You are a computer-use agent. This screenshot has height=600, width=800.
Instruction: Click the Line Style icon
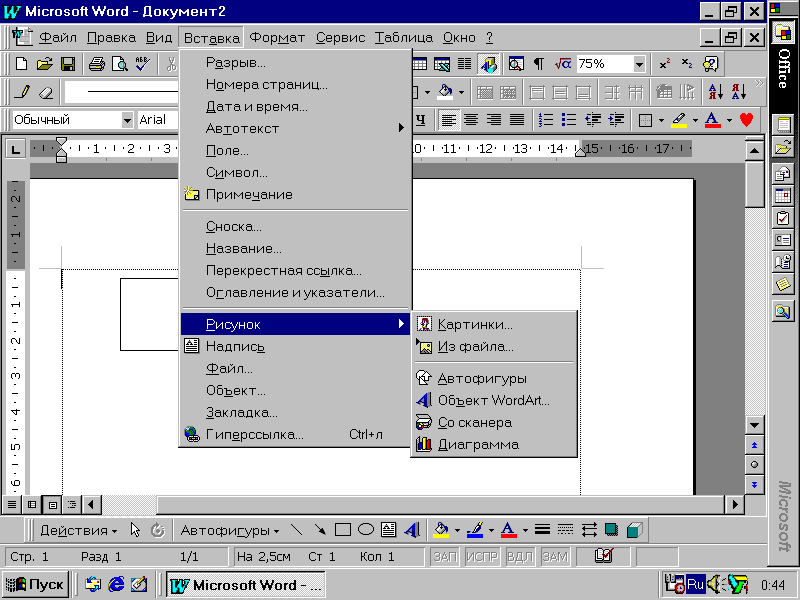click(542, 530)
